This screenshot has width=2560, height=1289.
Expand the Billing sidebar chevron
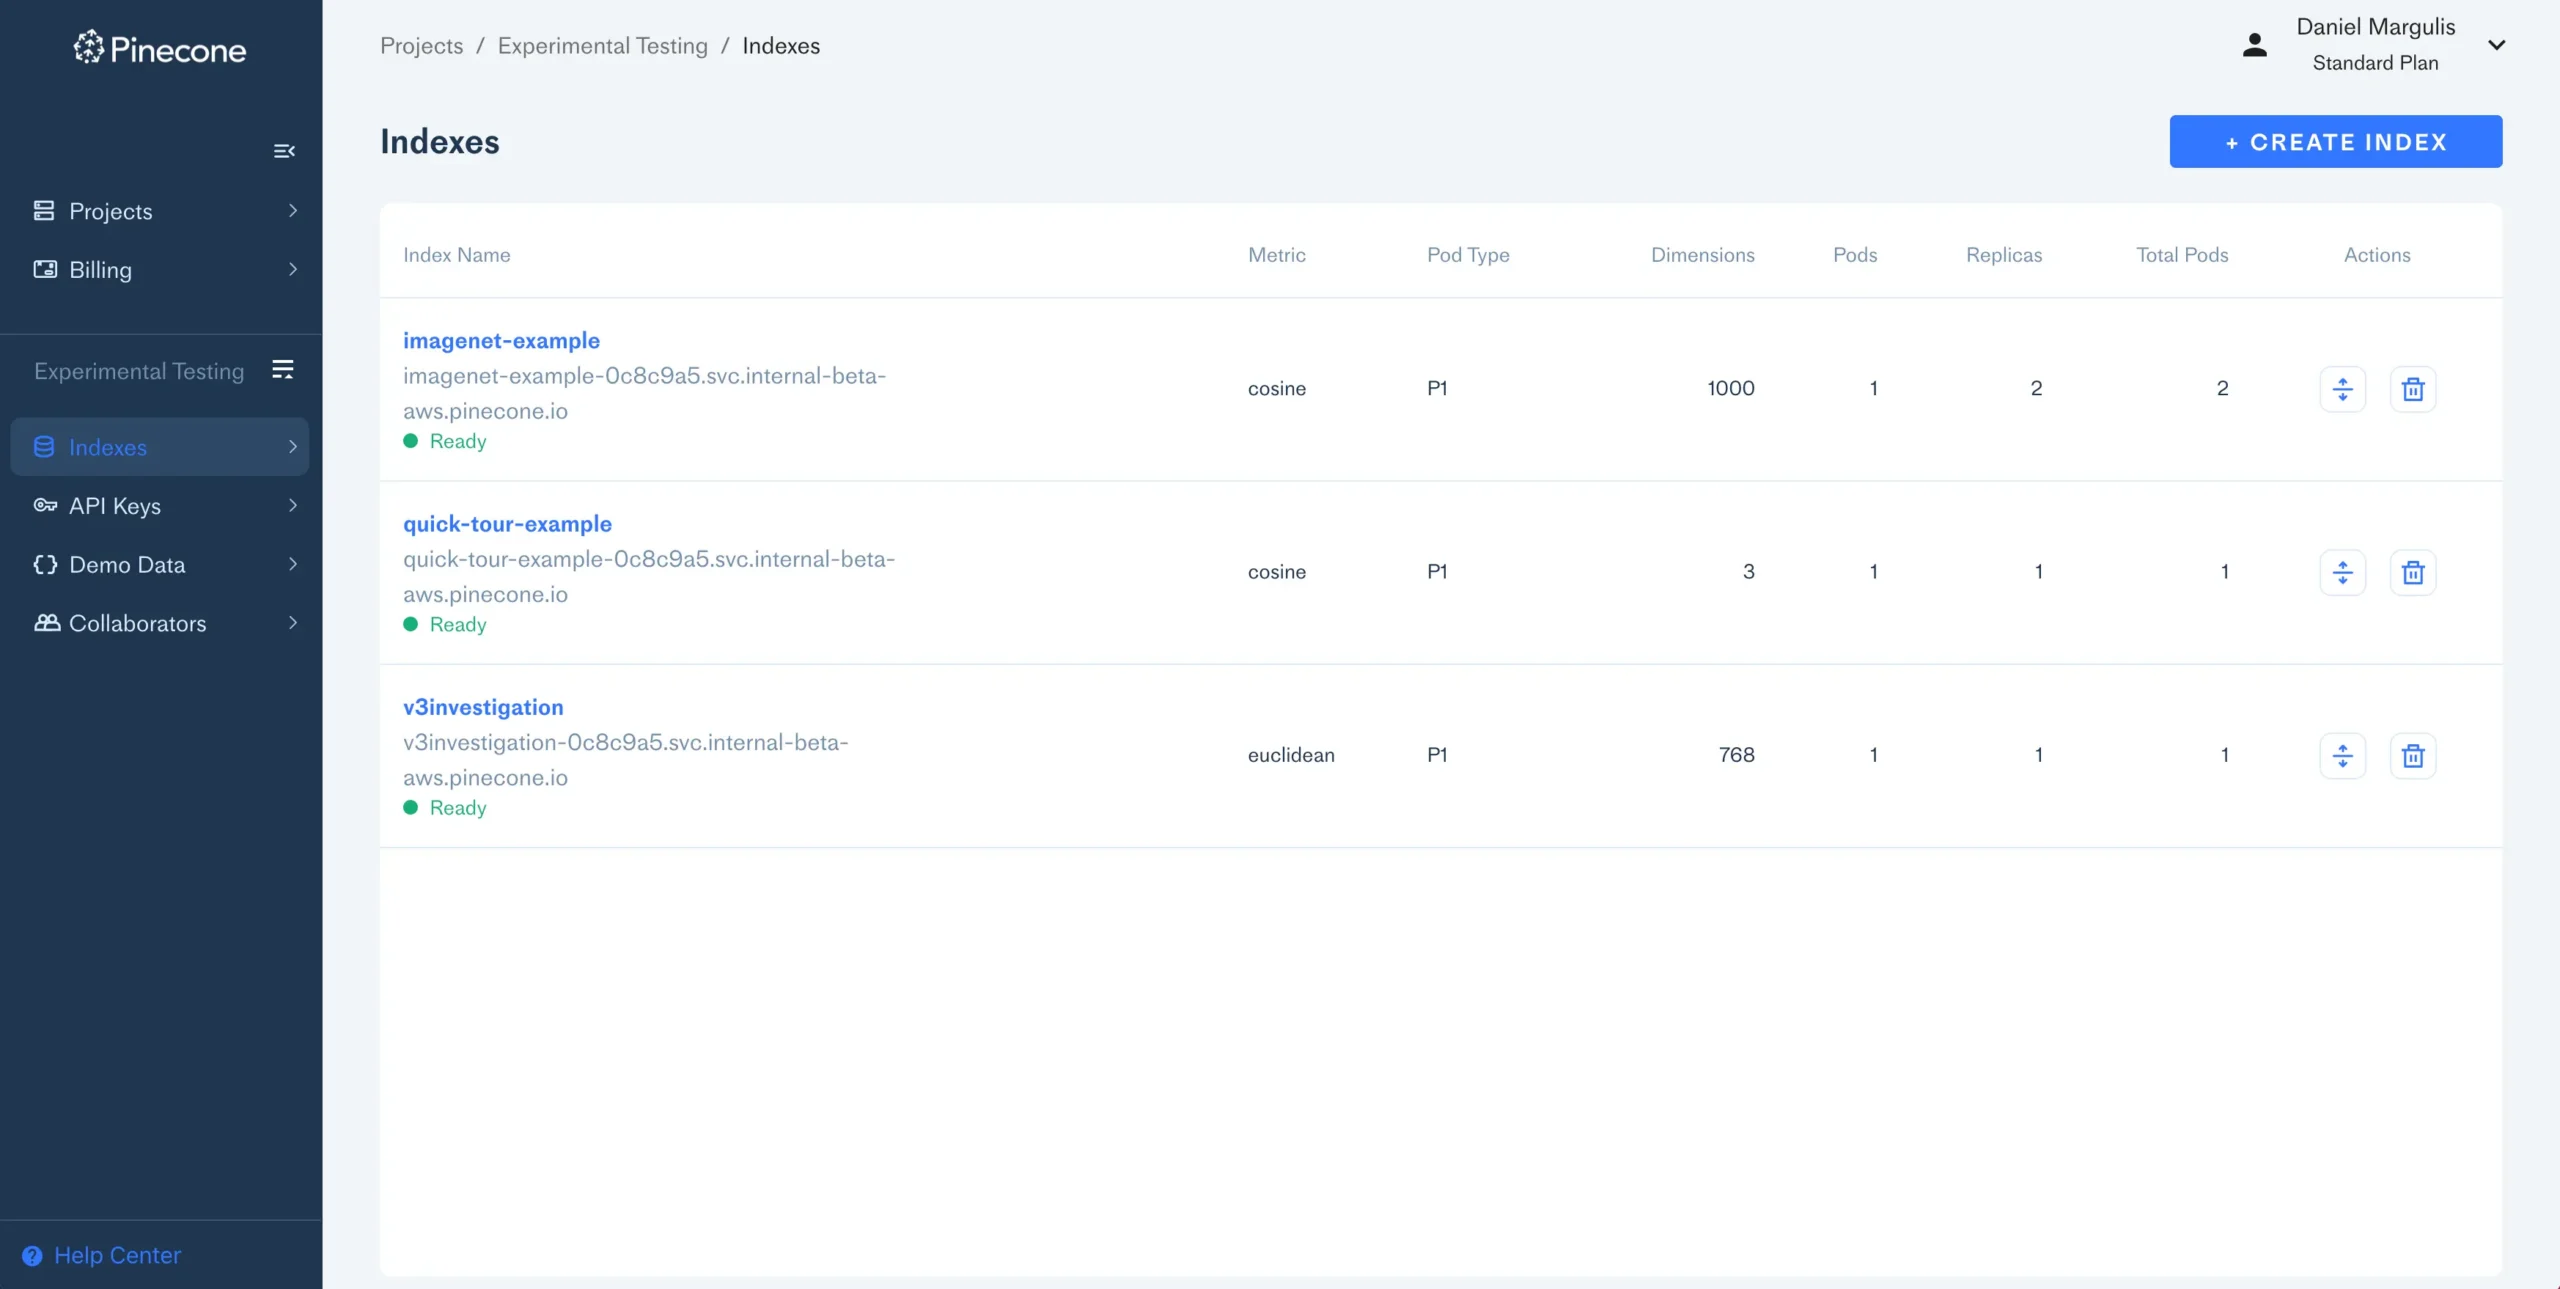click(x=293, y=269)
